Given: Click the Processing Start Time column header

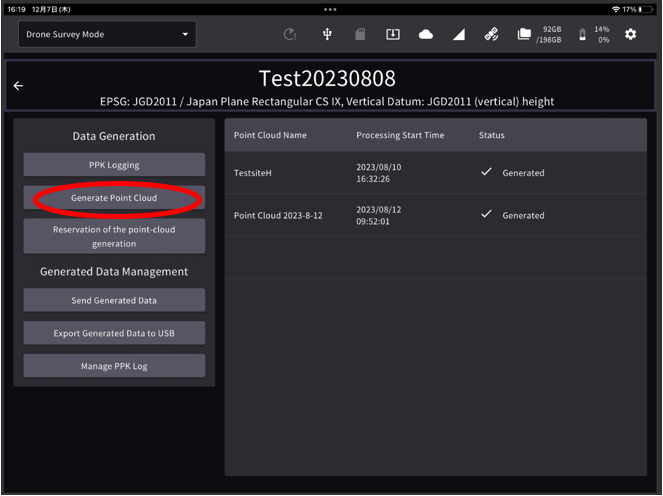Looking at the screenshot, I should [x=400, y=135].
